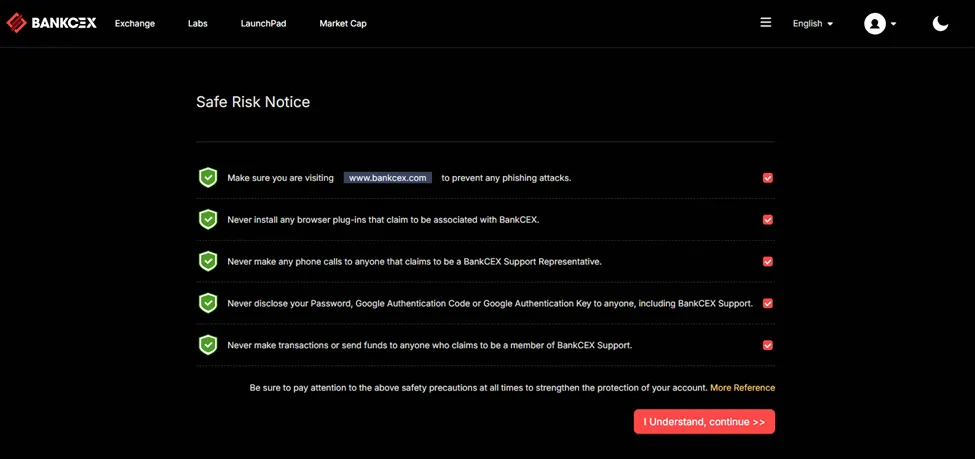Toggle dark mode moon icon
The width and height of the screenshot is (975, 459).
940,24
